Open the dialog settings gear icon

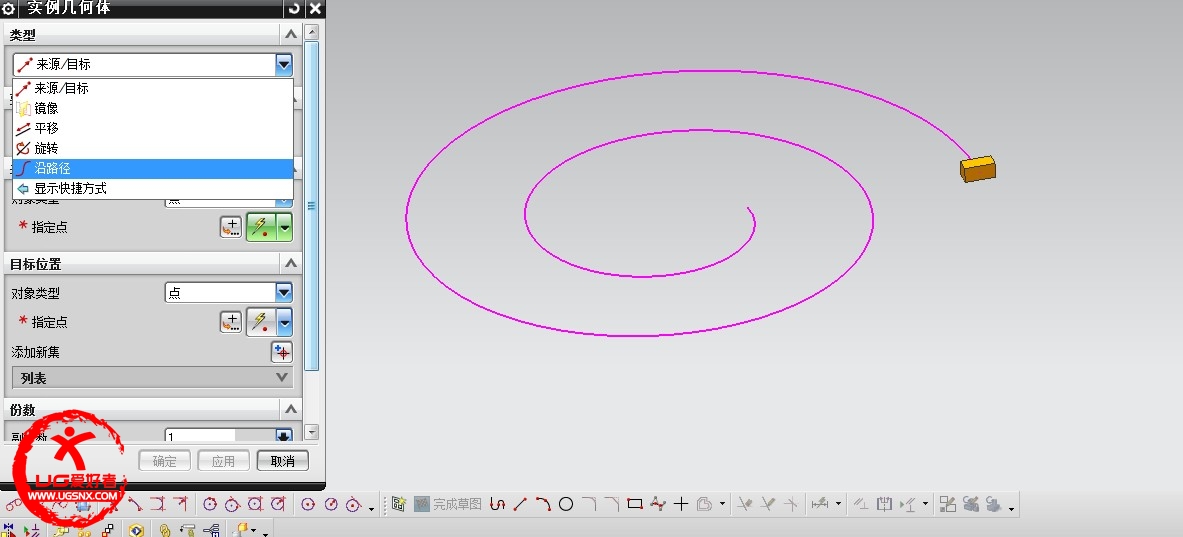pyautogui.click(x=9, y=10)
